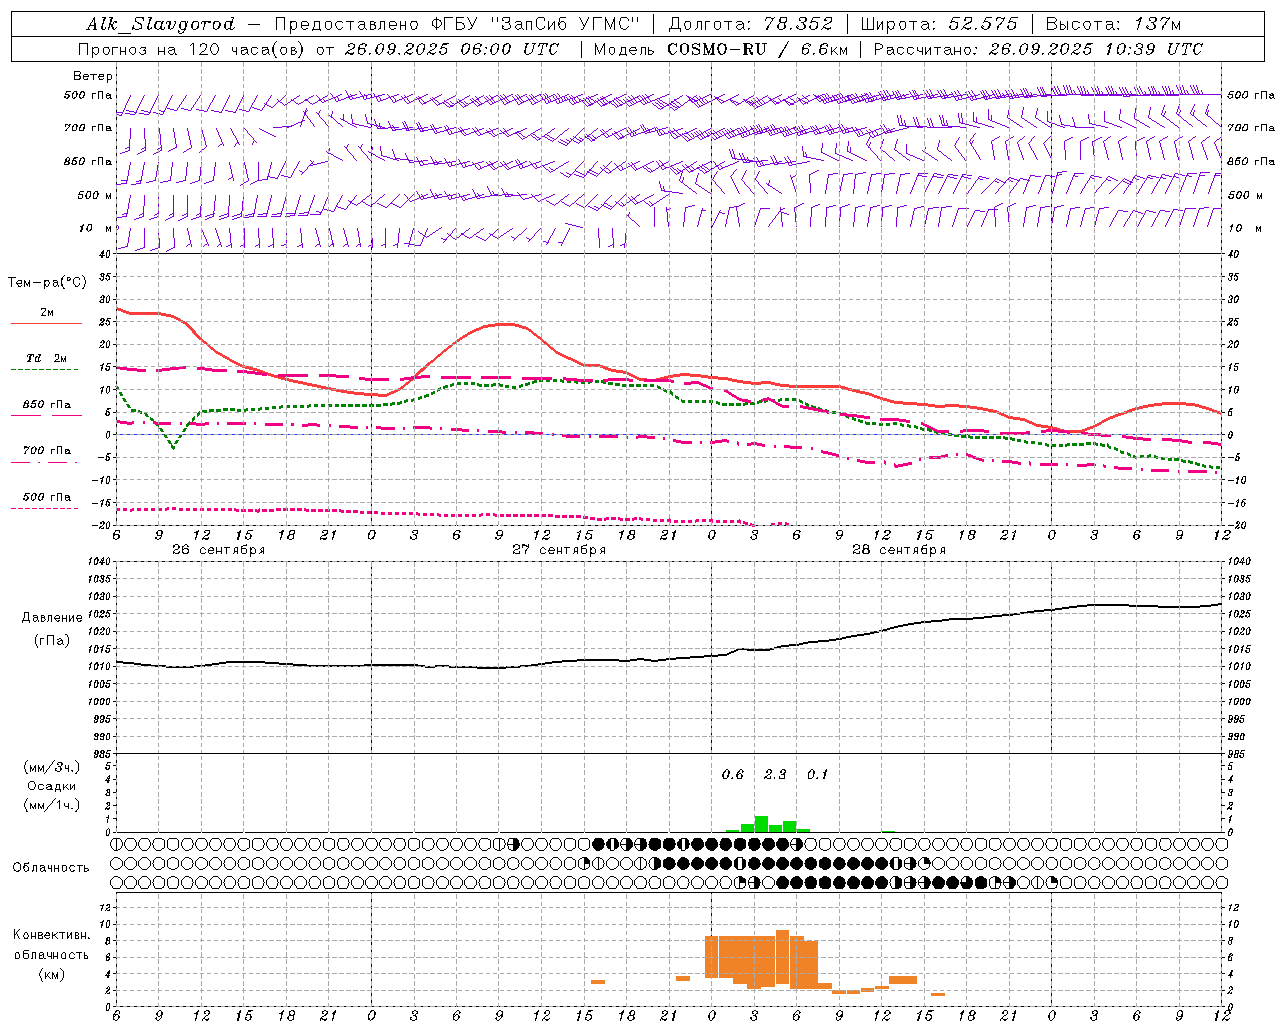Click the 'Высота: 137м' elevation label
Viewport: 1280px width, 1024px height.
(x=1112, y=24)
